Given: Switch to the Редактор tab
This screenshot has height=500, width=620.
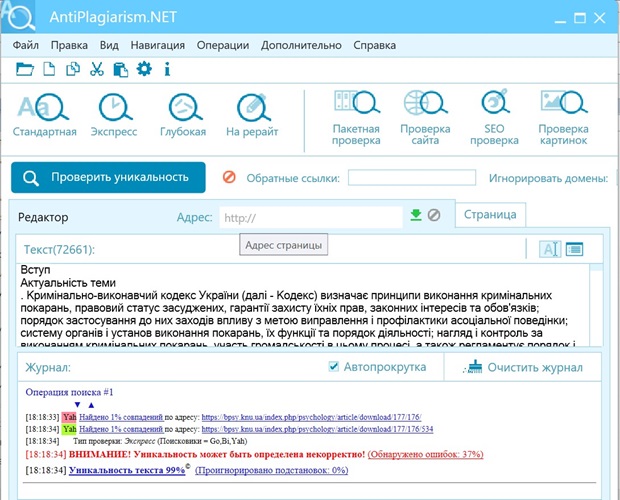Looking at the screenshot, I should (43, 217).
